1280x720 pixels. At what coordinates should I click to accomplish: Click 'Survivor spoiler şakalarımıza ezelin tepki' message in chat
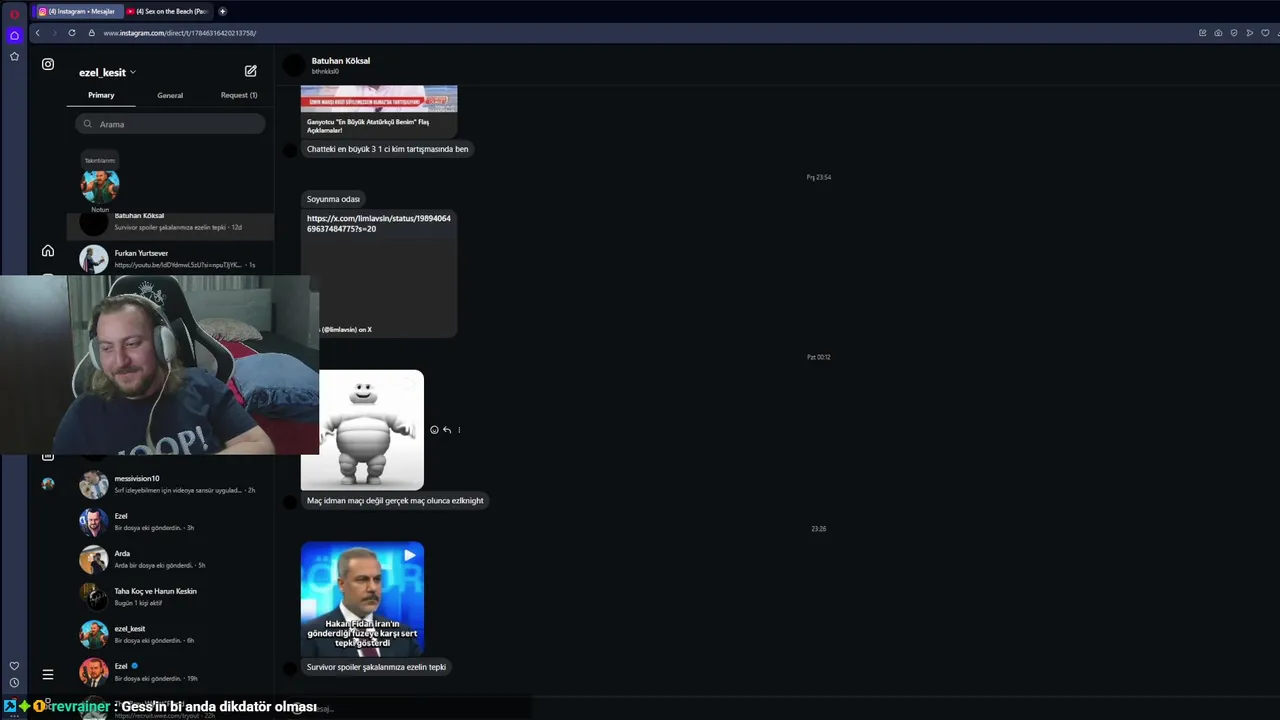[376, 667]
